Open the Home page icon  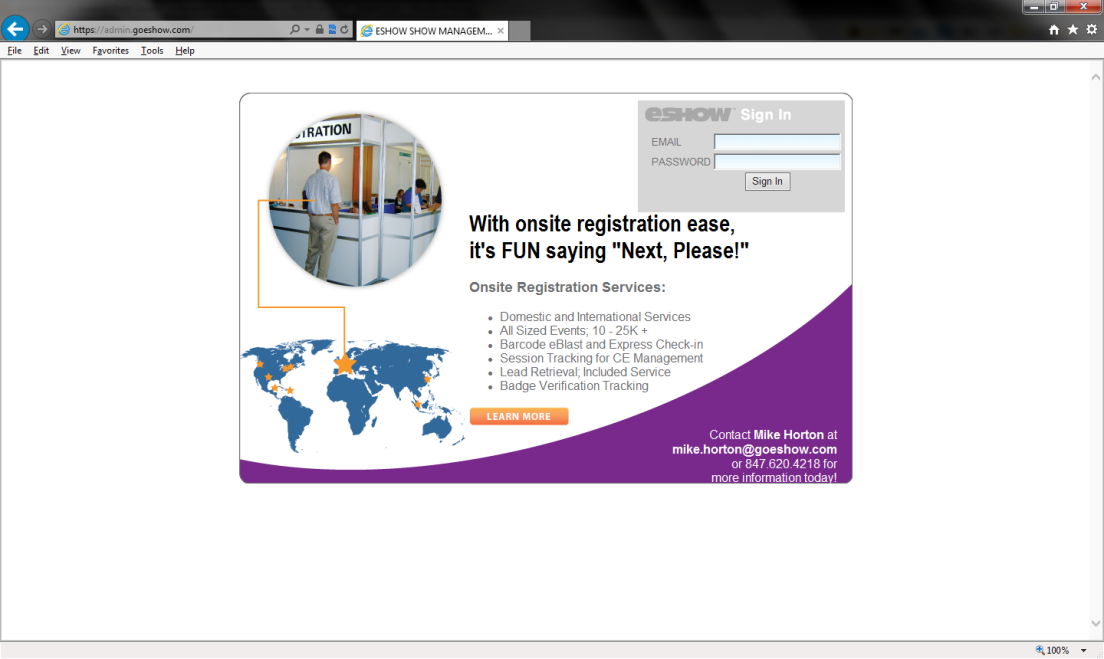(x=1054, y=30)
